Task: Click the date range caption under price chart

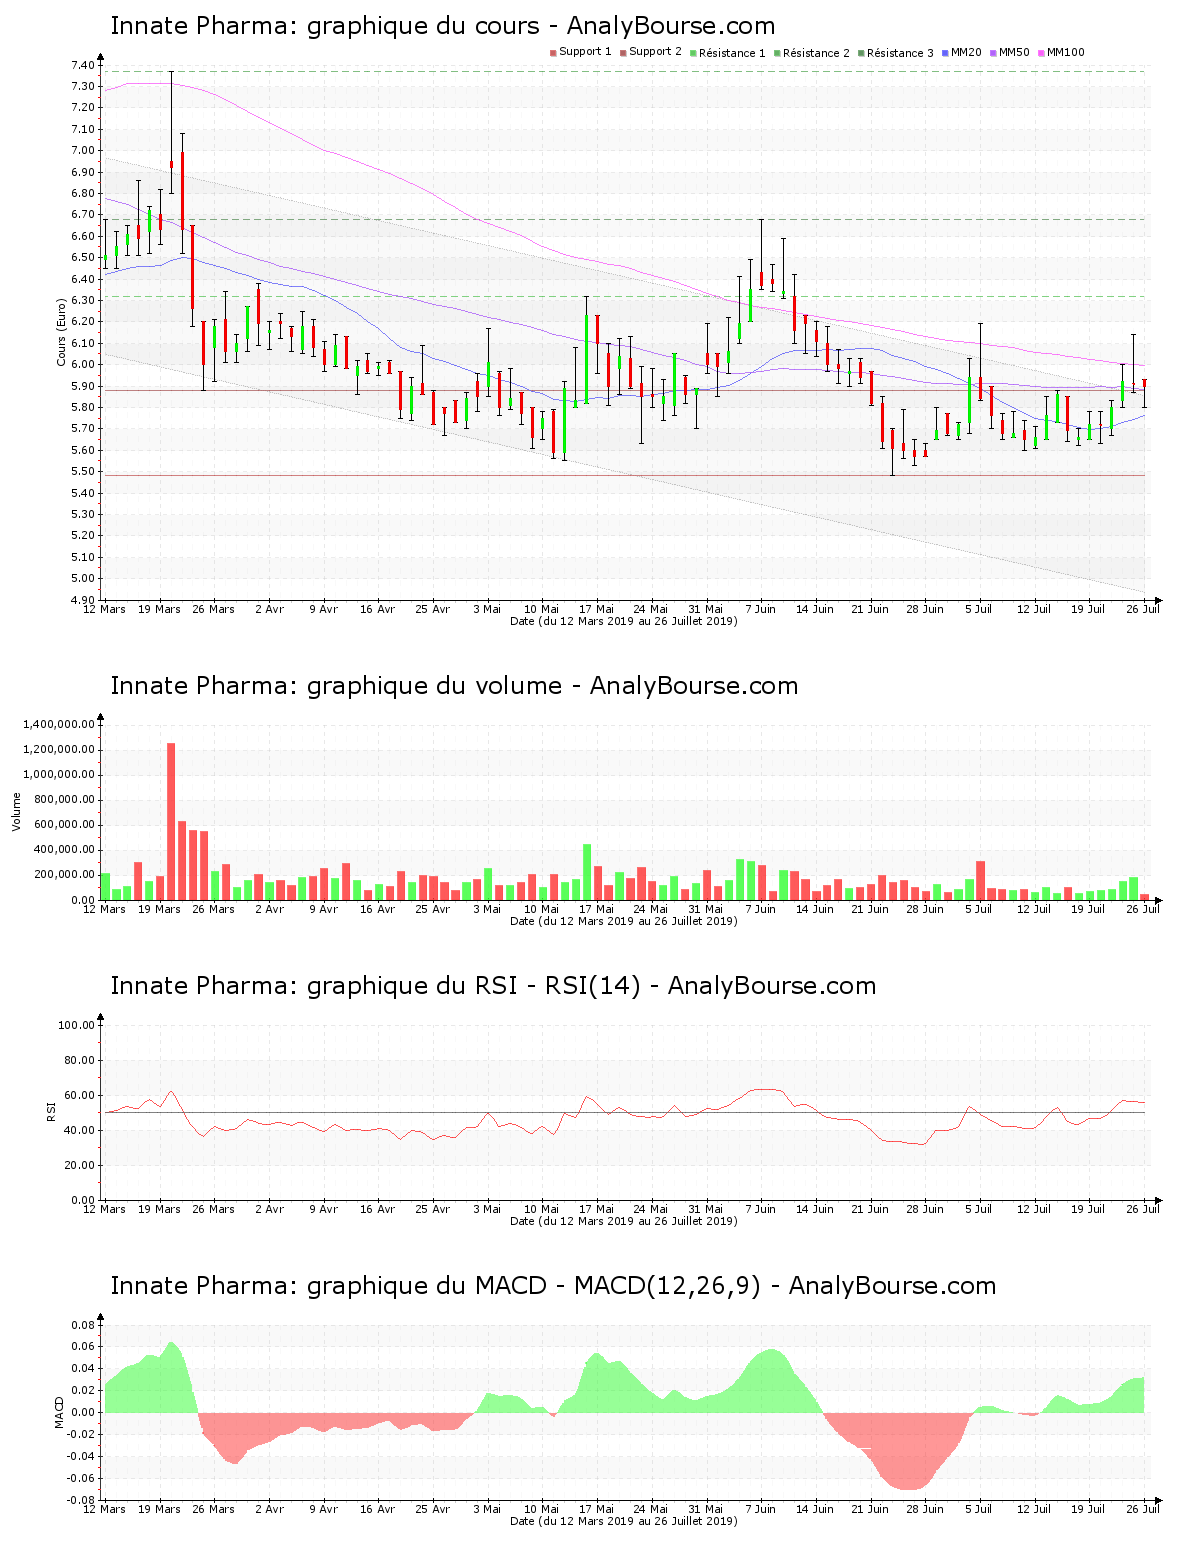Action: point(624,621)
